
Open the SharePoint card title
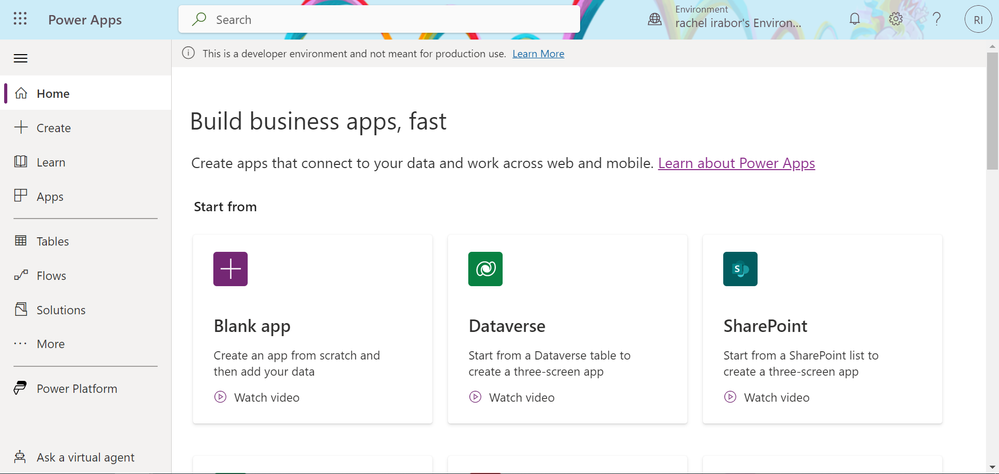click(765, 326)
